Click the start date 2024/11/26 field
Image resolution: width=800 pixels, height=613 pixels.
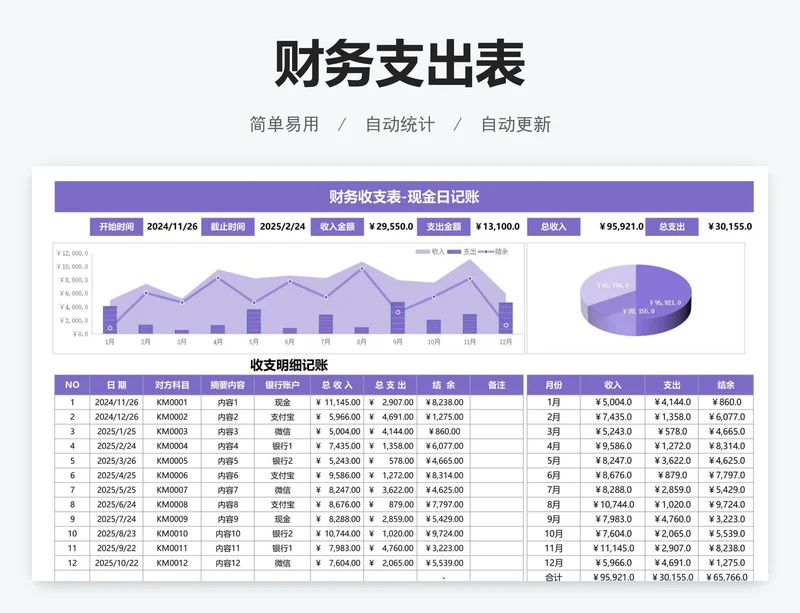coord(170,227)
